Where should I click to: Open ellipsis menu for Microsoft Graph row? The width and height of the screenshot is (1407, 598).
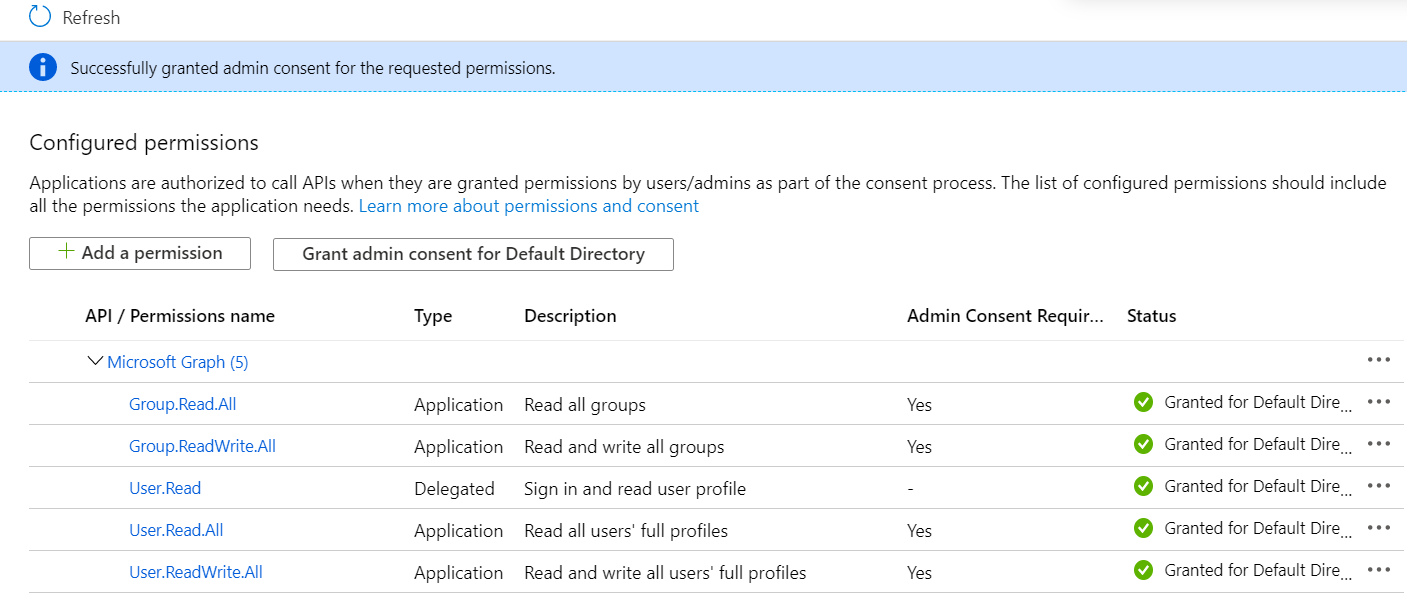tap(1379, 360)
